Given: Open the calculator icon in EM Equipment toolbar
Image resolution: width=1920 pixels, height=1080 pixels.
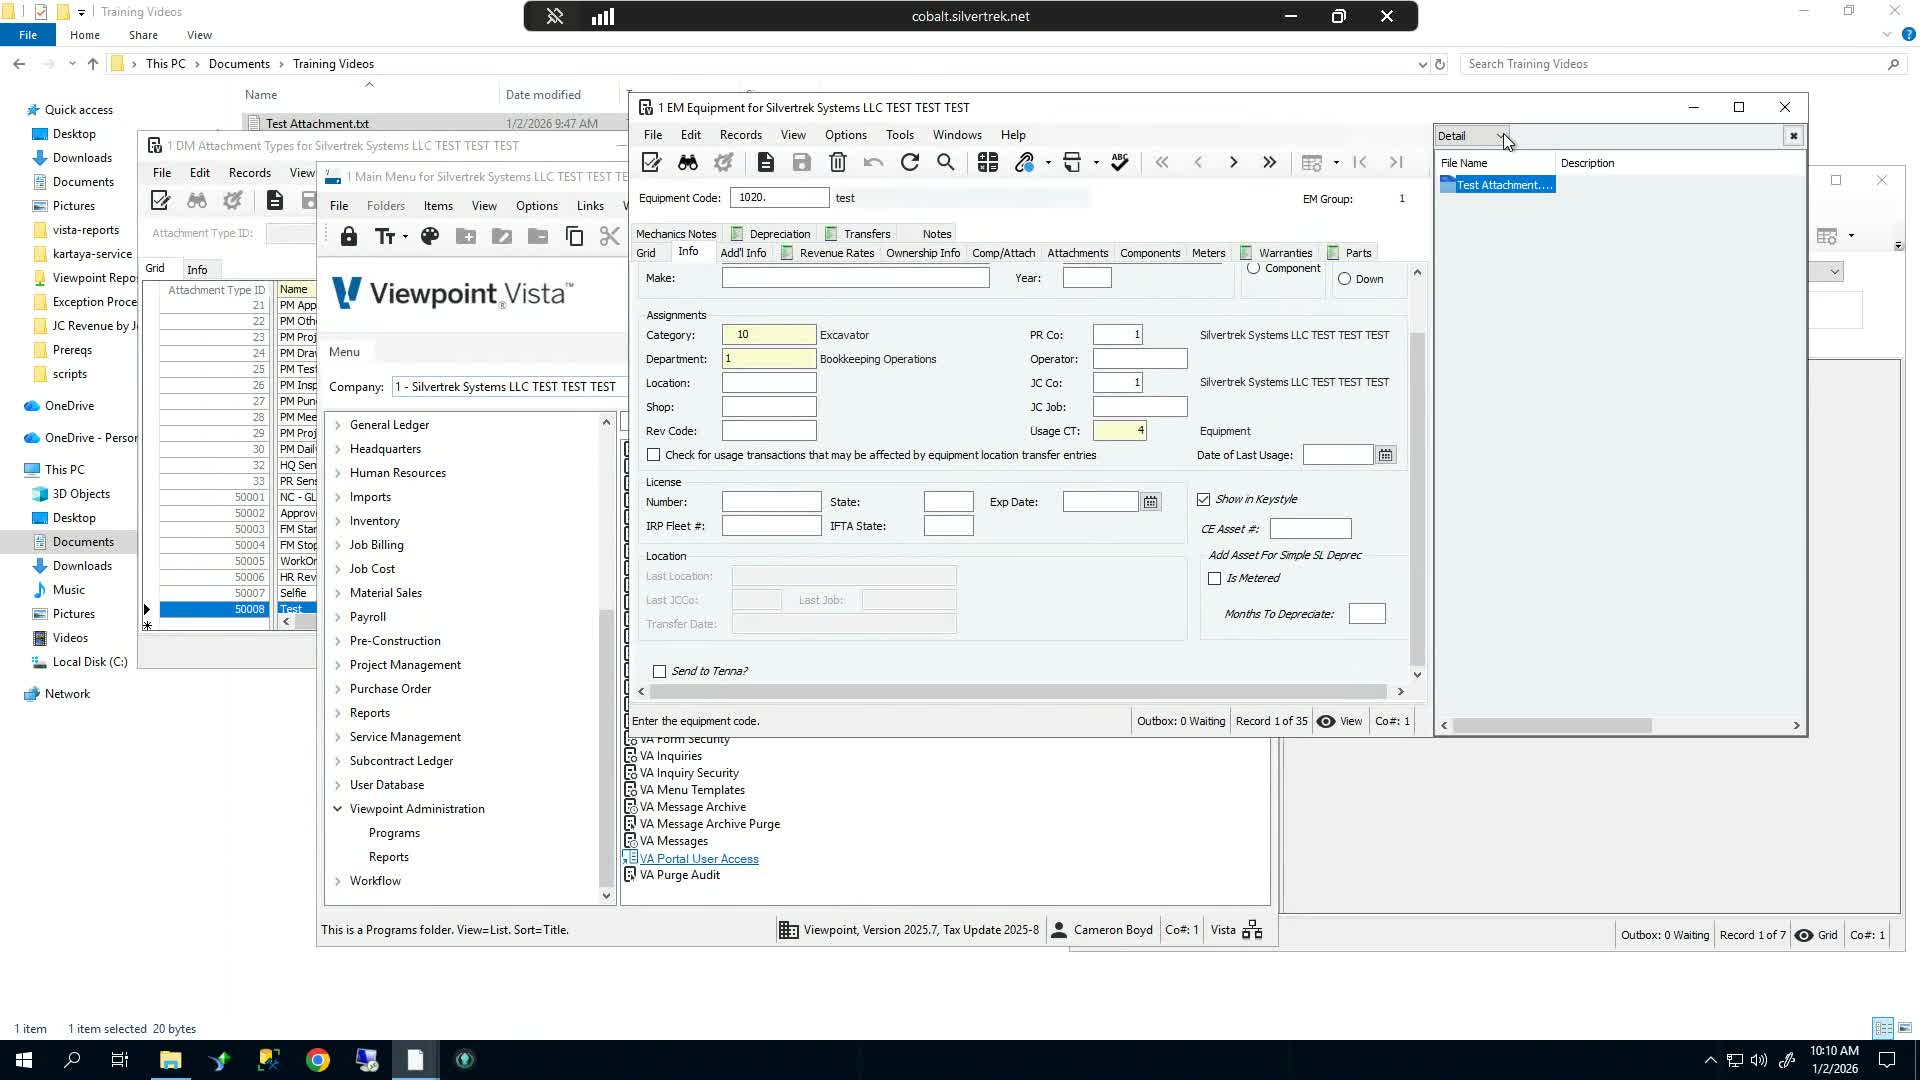Looking at the screenshot, I should pos(988,163).
